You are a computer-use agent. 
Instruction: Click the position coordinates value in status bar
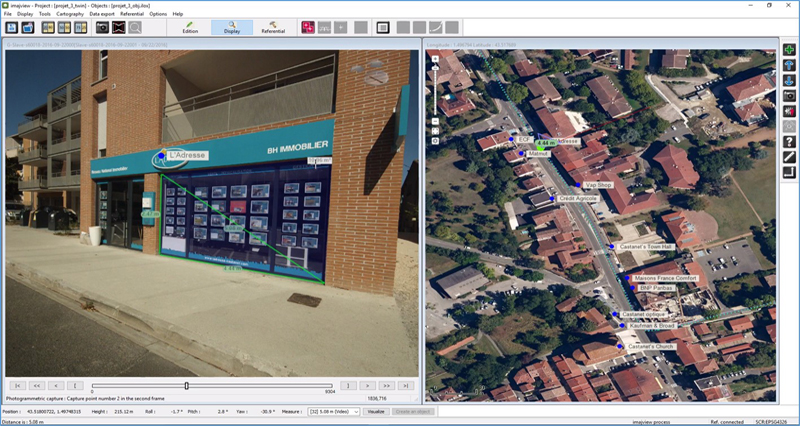pyautogui.click(x=55, y=412)
